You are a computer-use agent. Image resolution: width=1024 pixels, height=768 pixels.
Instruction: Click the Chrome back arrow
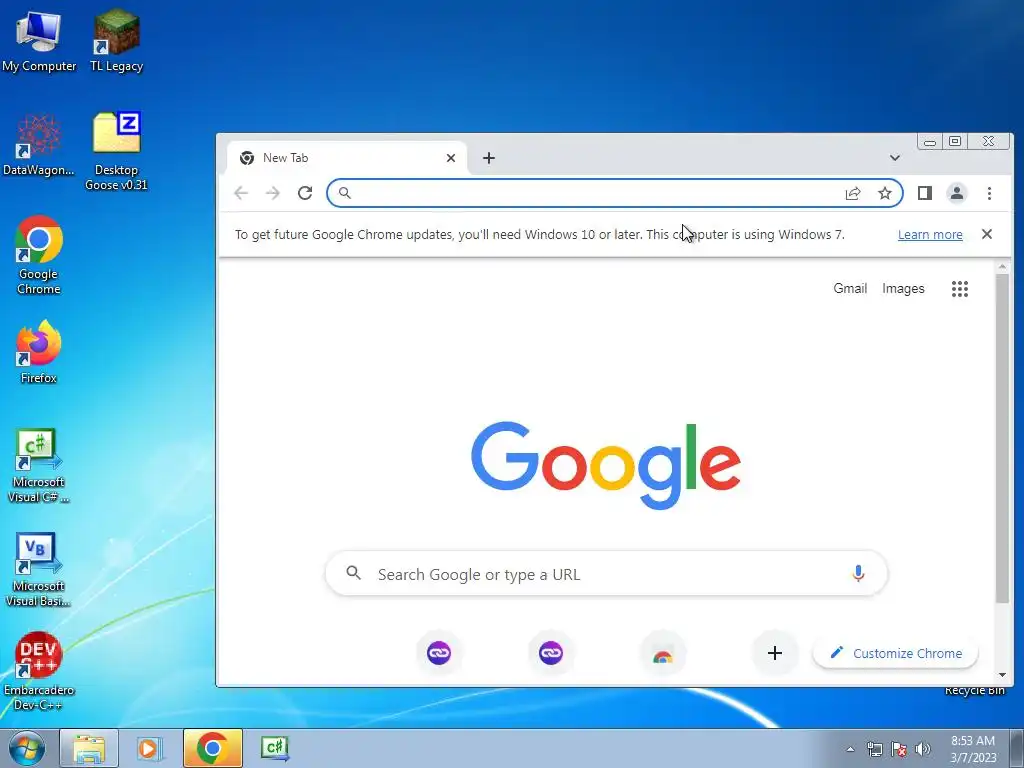[x=241, y=193]
